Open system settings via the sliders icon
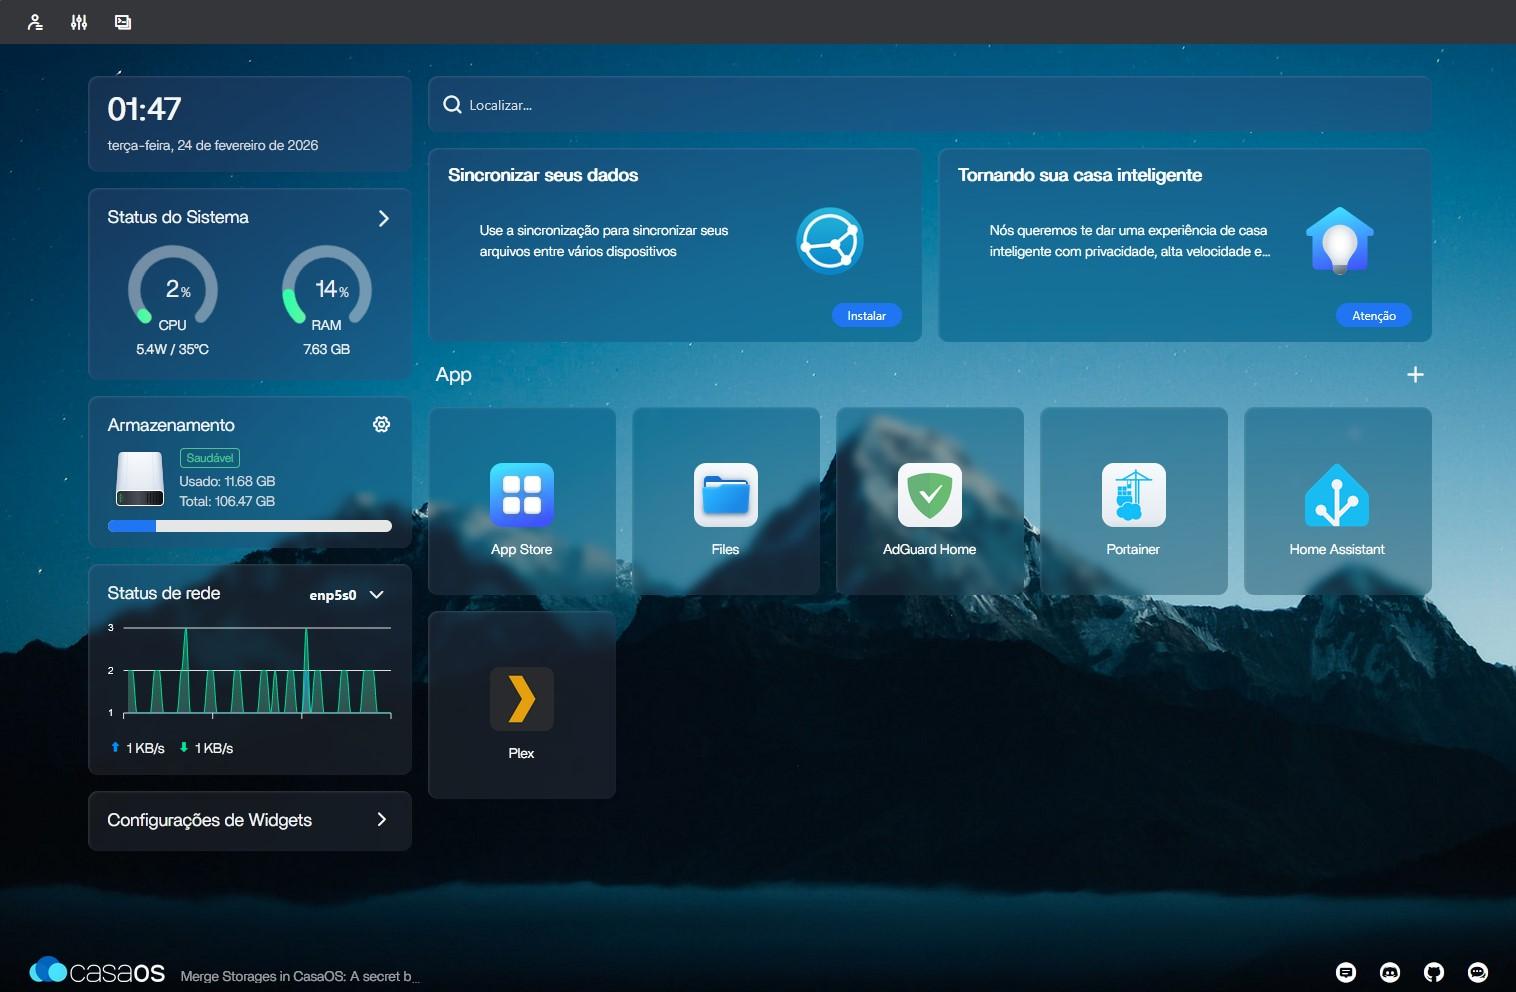Viewport: 1516px width, 992px height. (79, 22)
